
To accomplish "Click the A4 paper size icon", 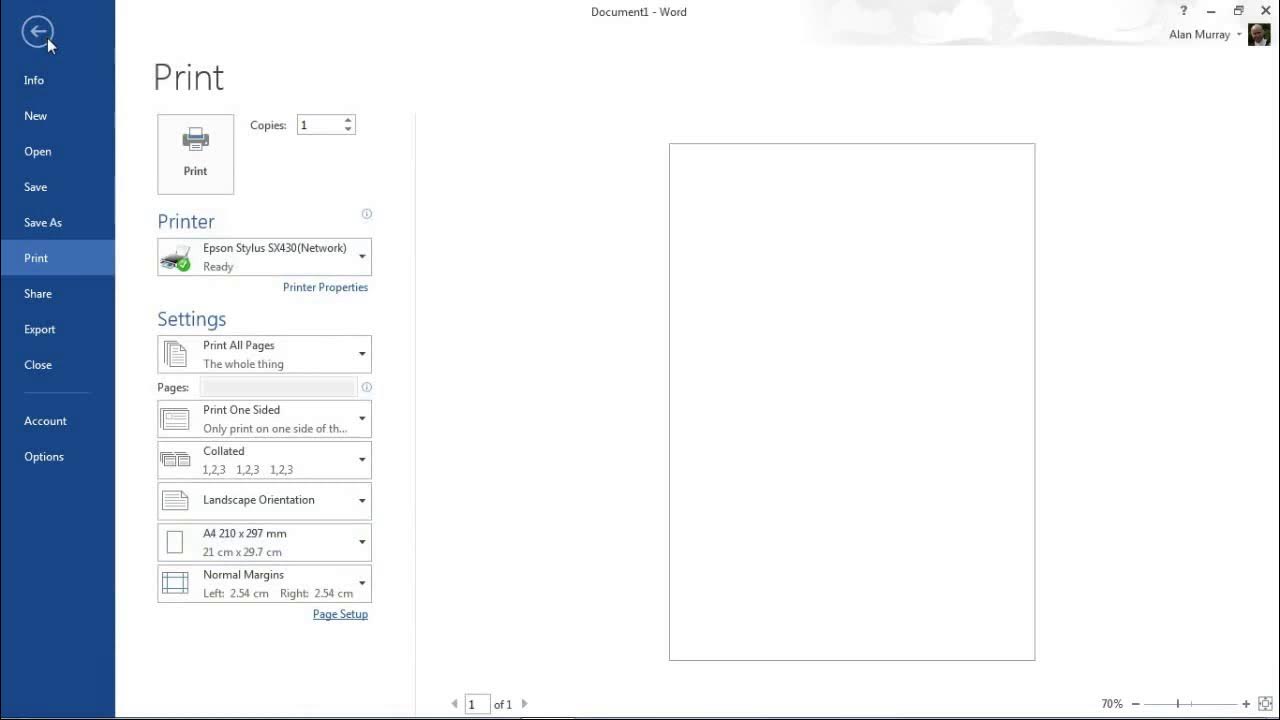I will click(x=175, y=542).
